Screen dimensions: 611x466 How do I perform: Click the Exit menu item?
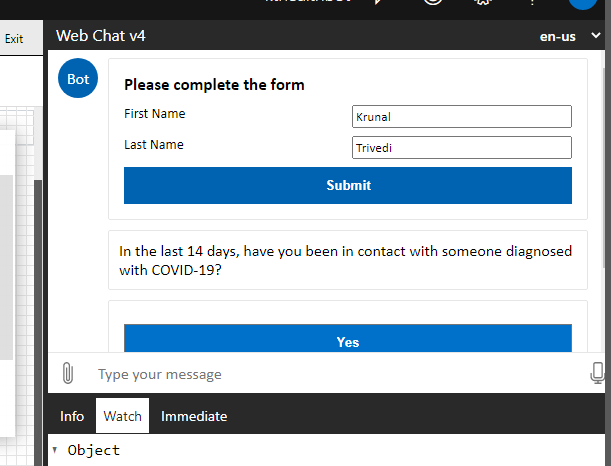tap(14, 39)
